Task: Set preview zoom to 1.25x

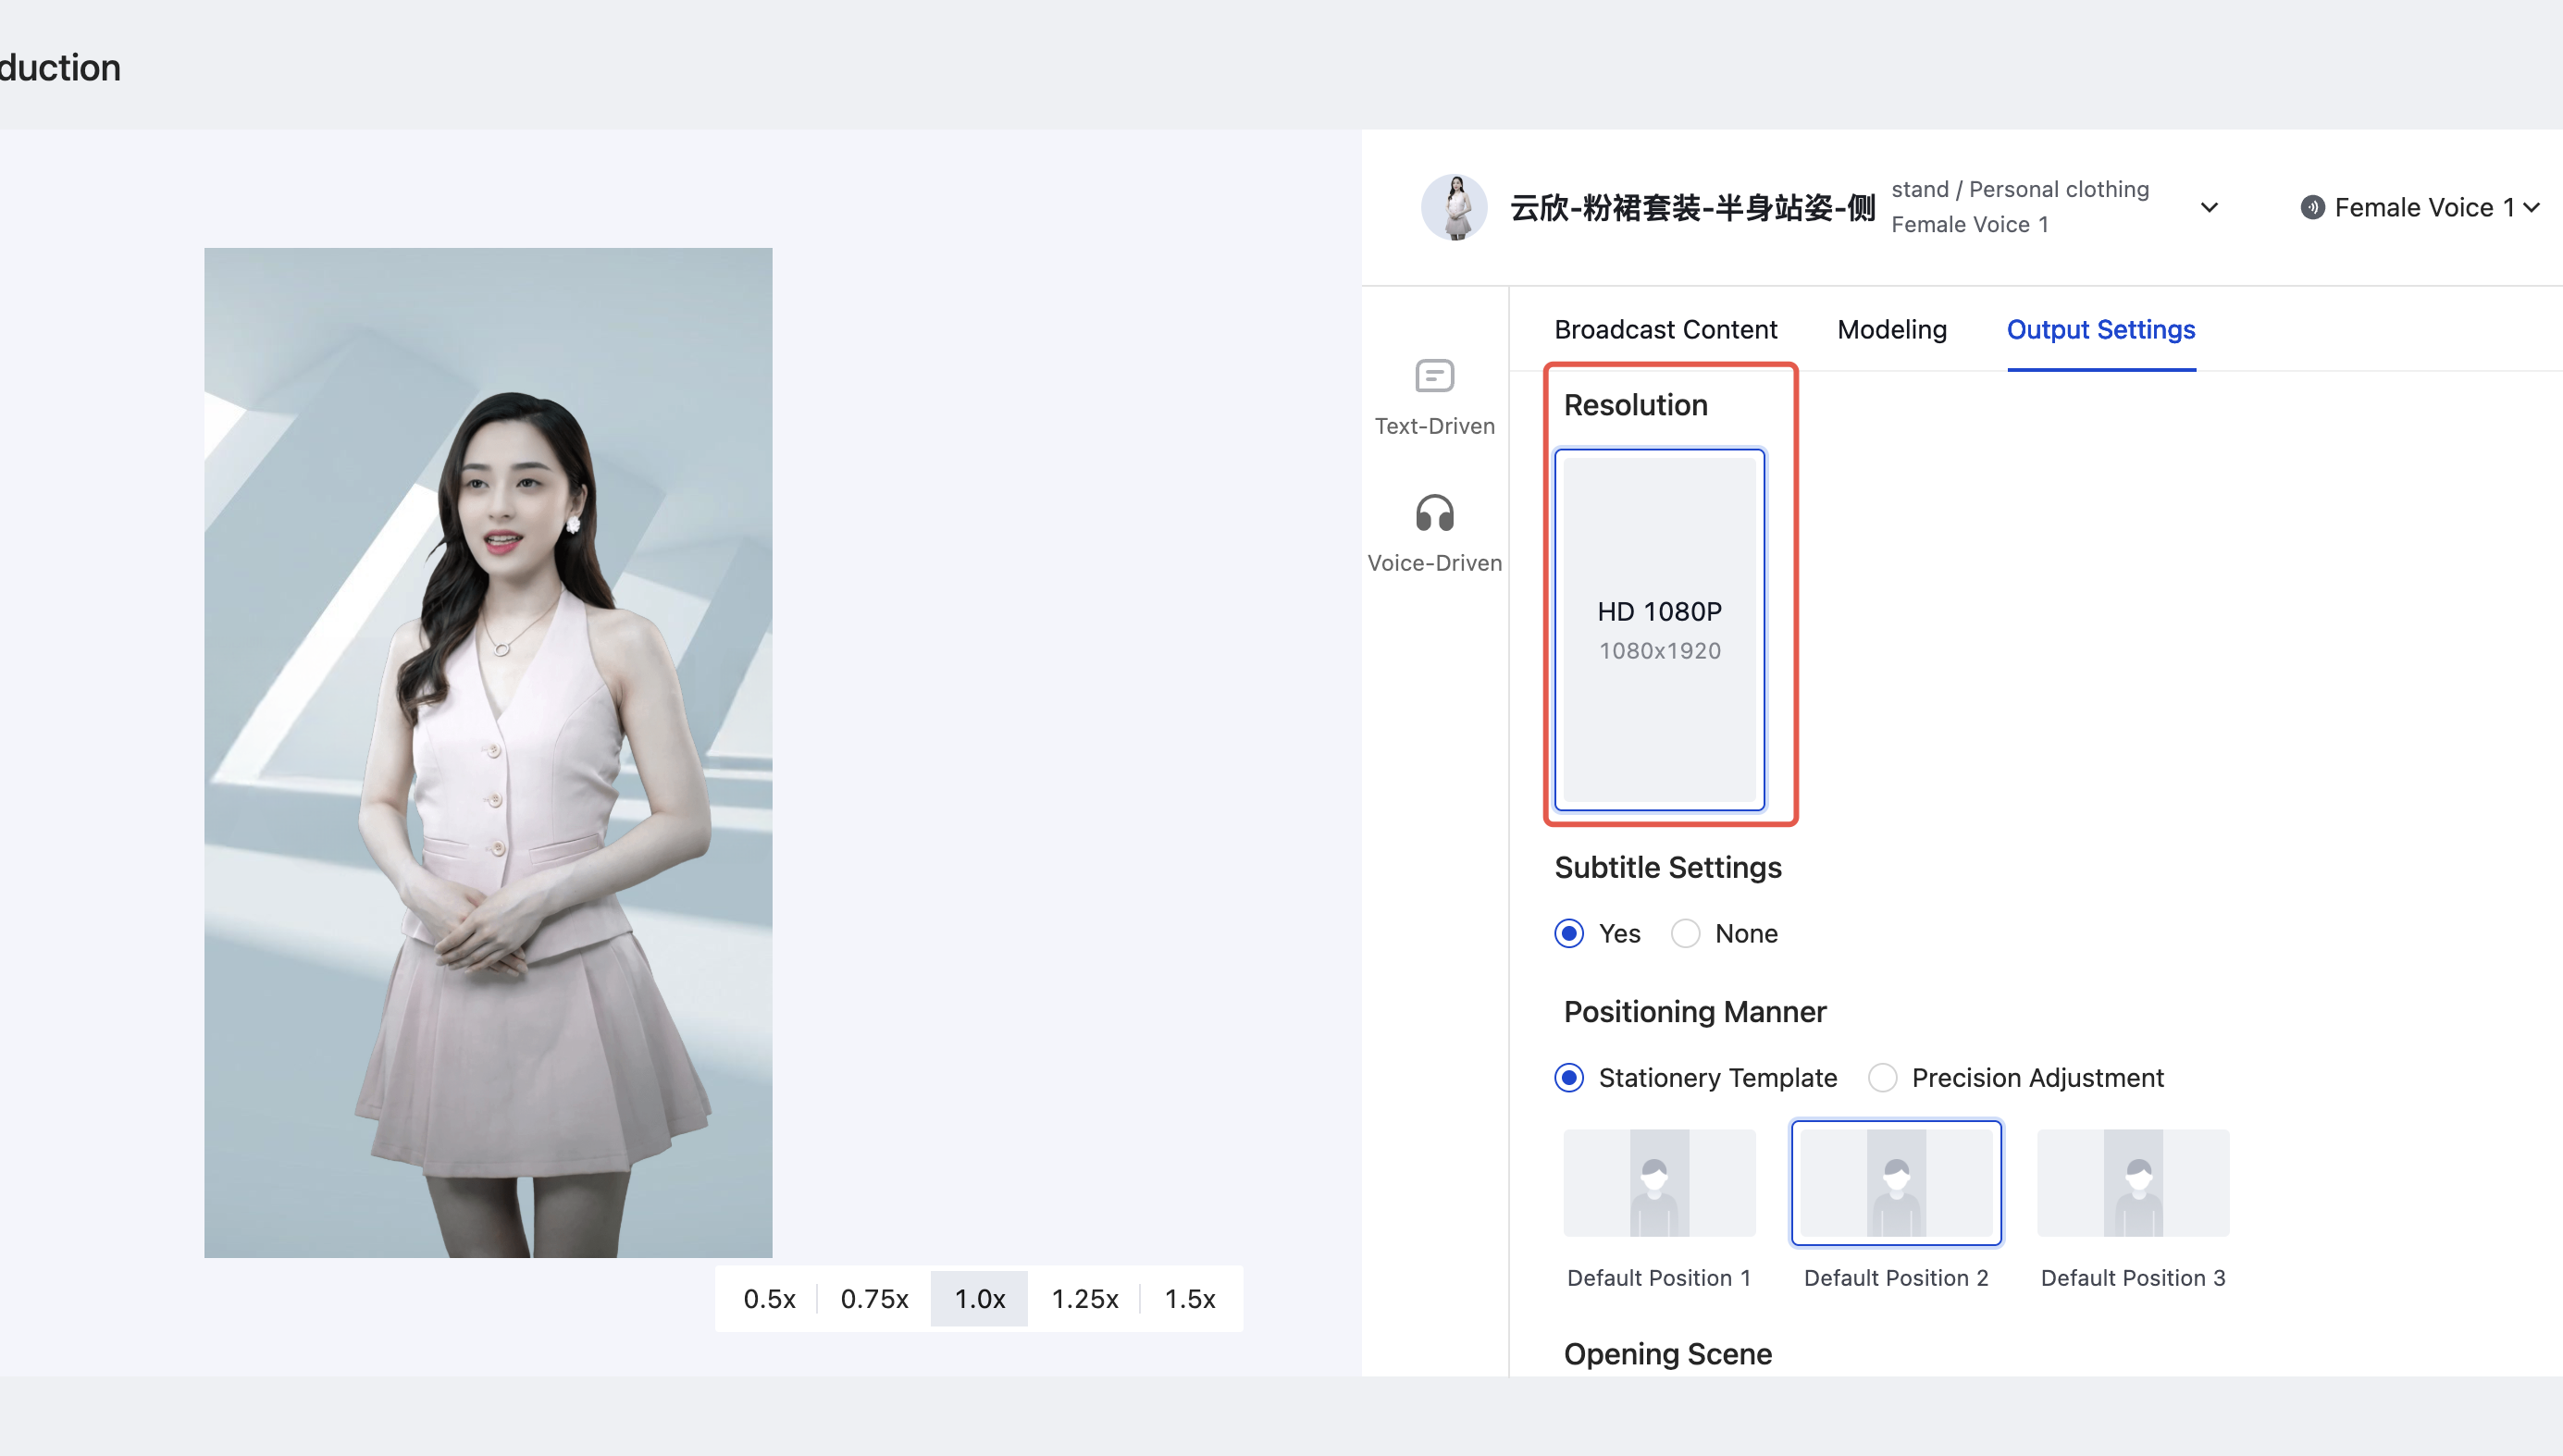Action: [1084, 1298]
